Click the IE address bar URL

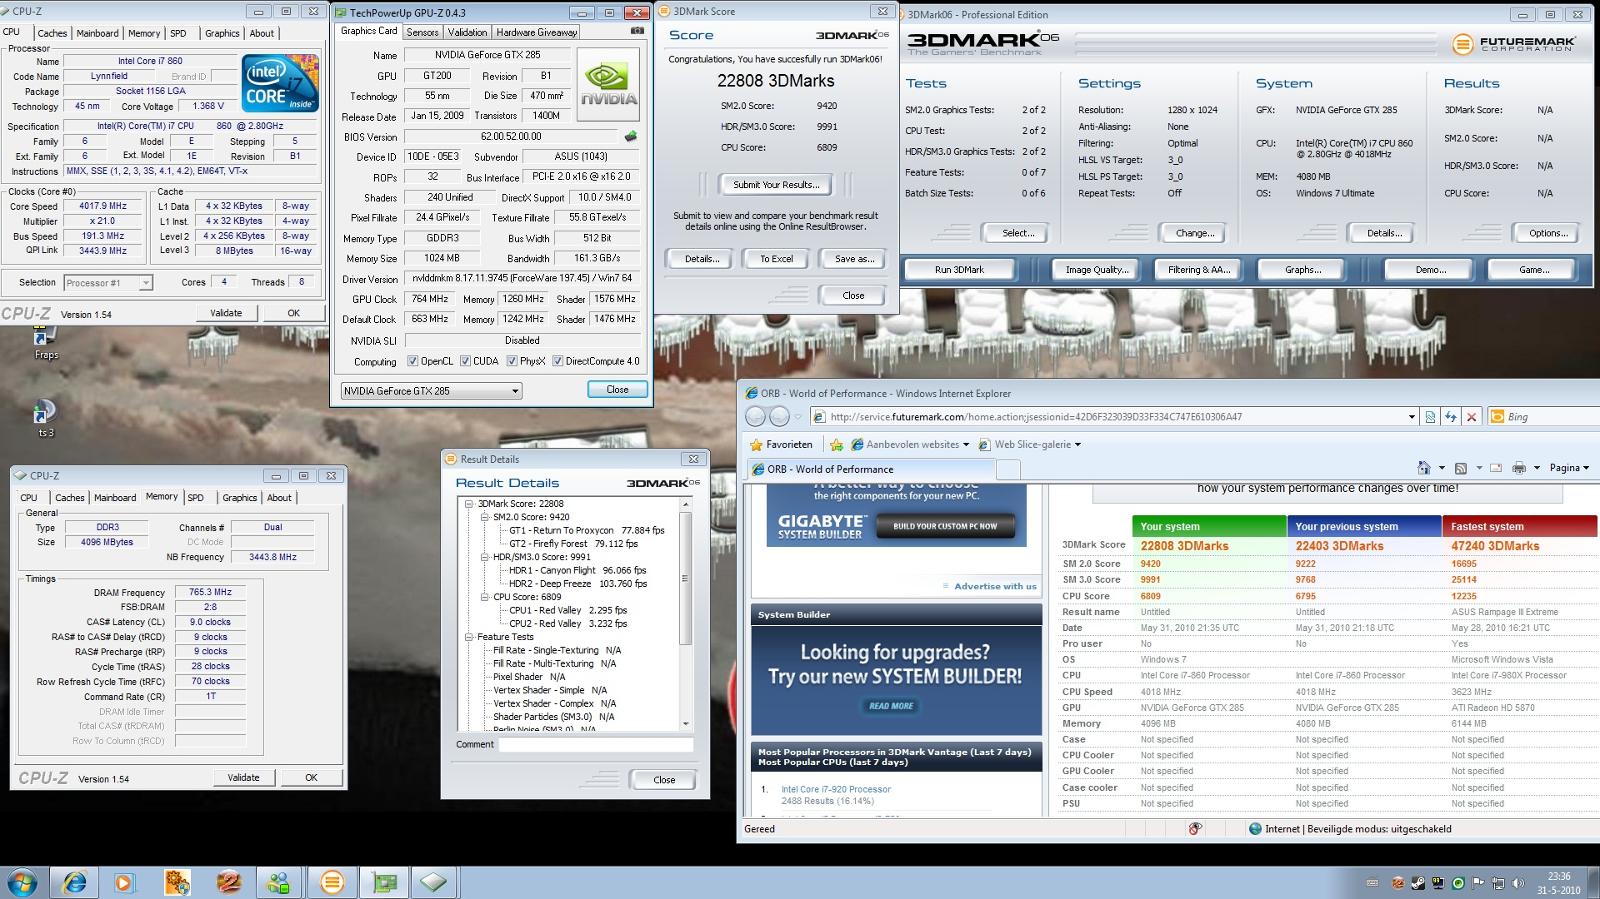(x=1036, y=417)
